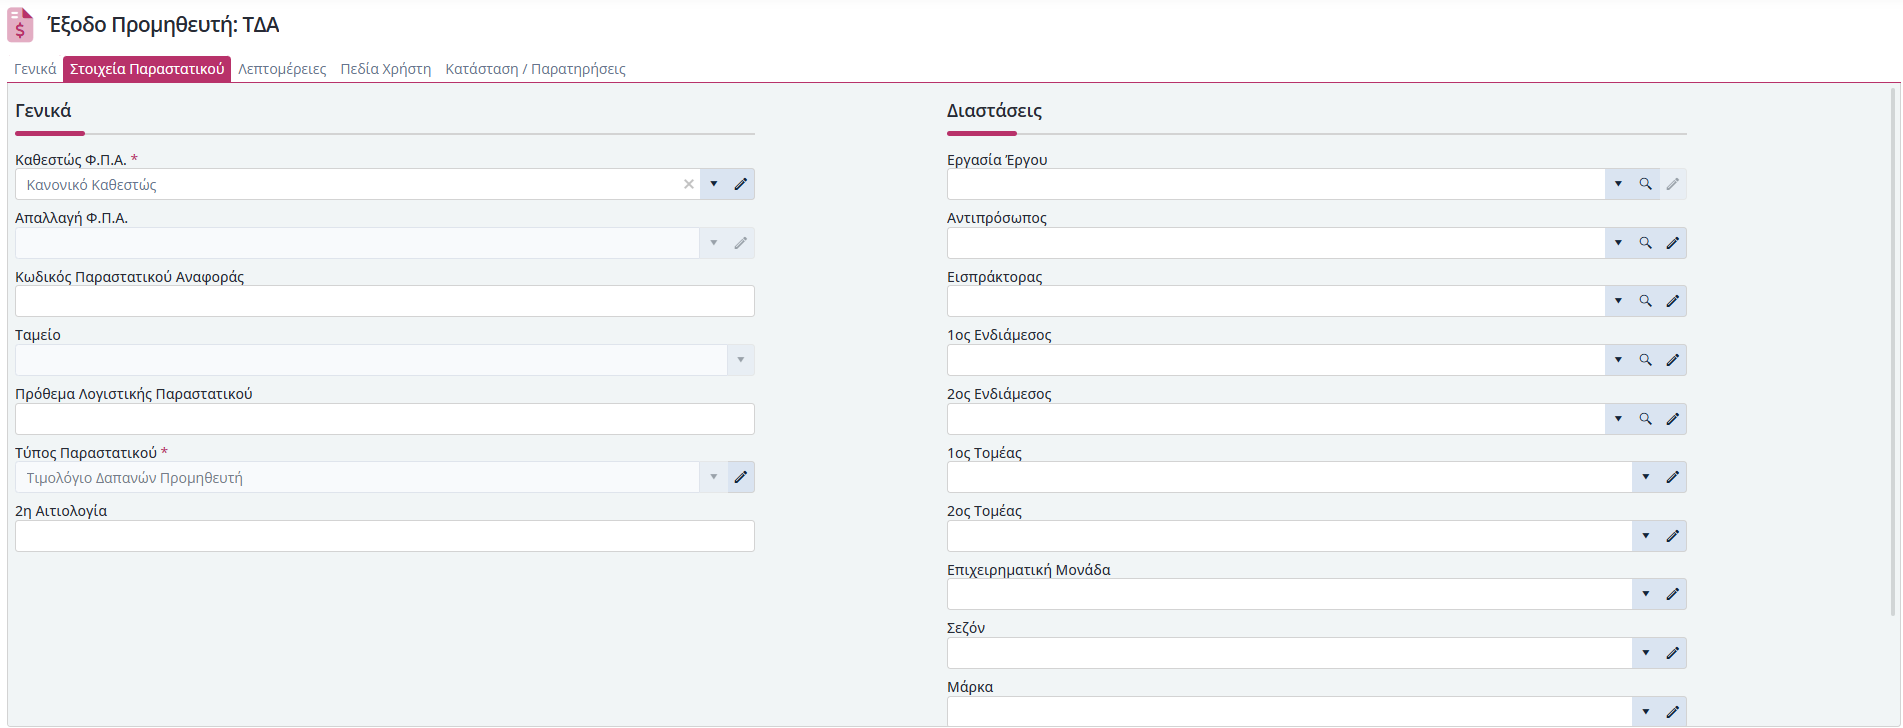The image size is (1903, 728).
Task: Search 1ος Ενδιάμεσος with magnifier icon
Action: click(x=1646, y=360)
